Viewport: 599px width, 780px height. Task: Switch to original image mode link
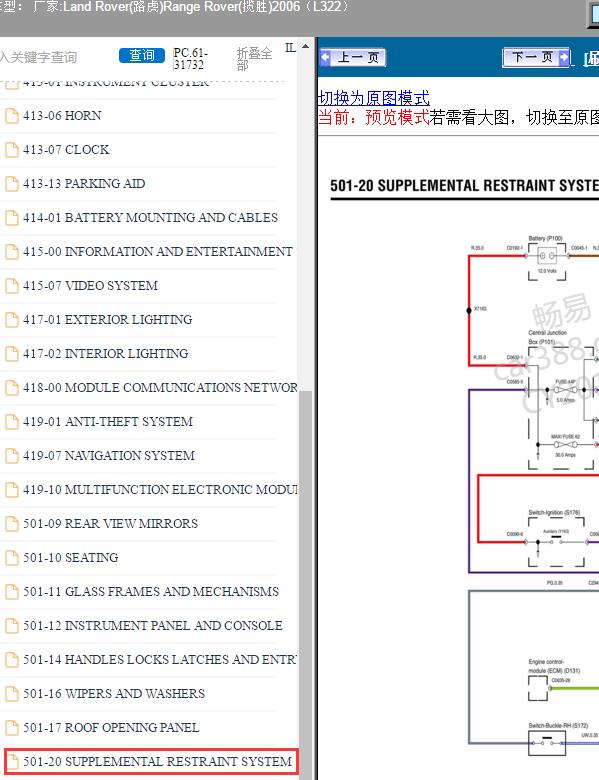coord(374,98)
